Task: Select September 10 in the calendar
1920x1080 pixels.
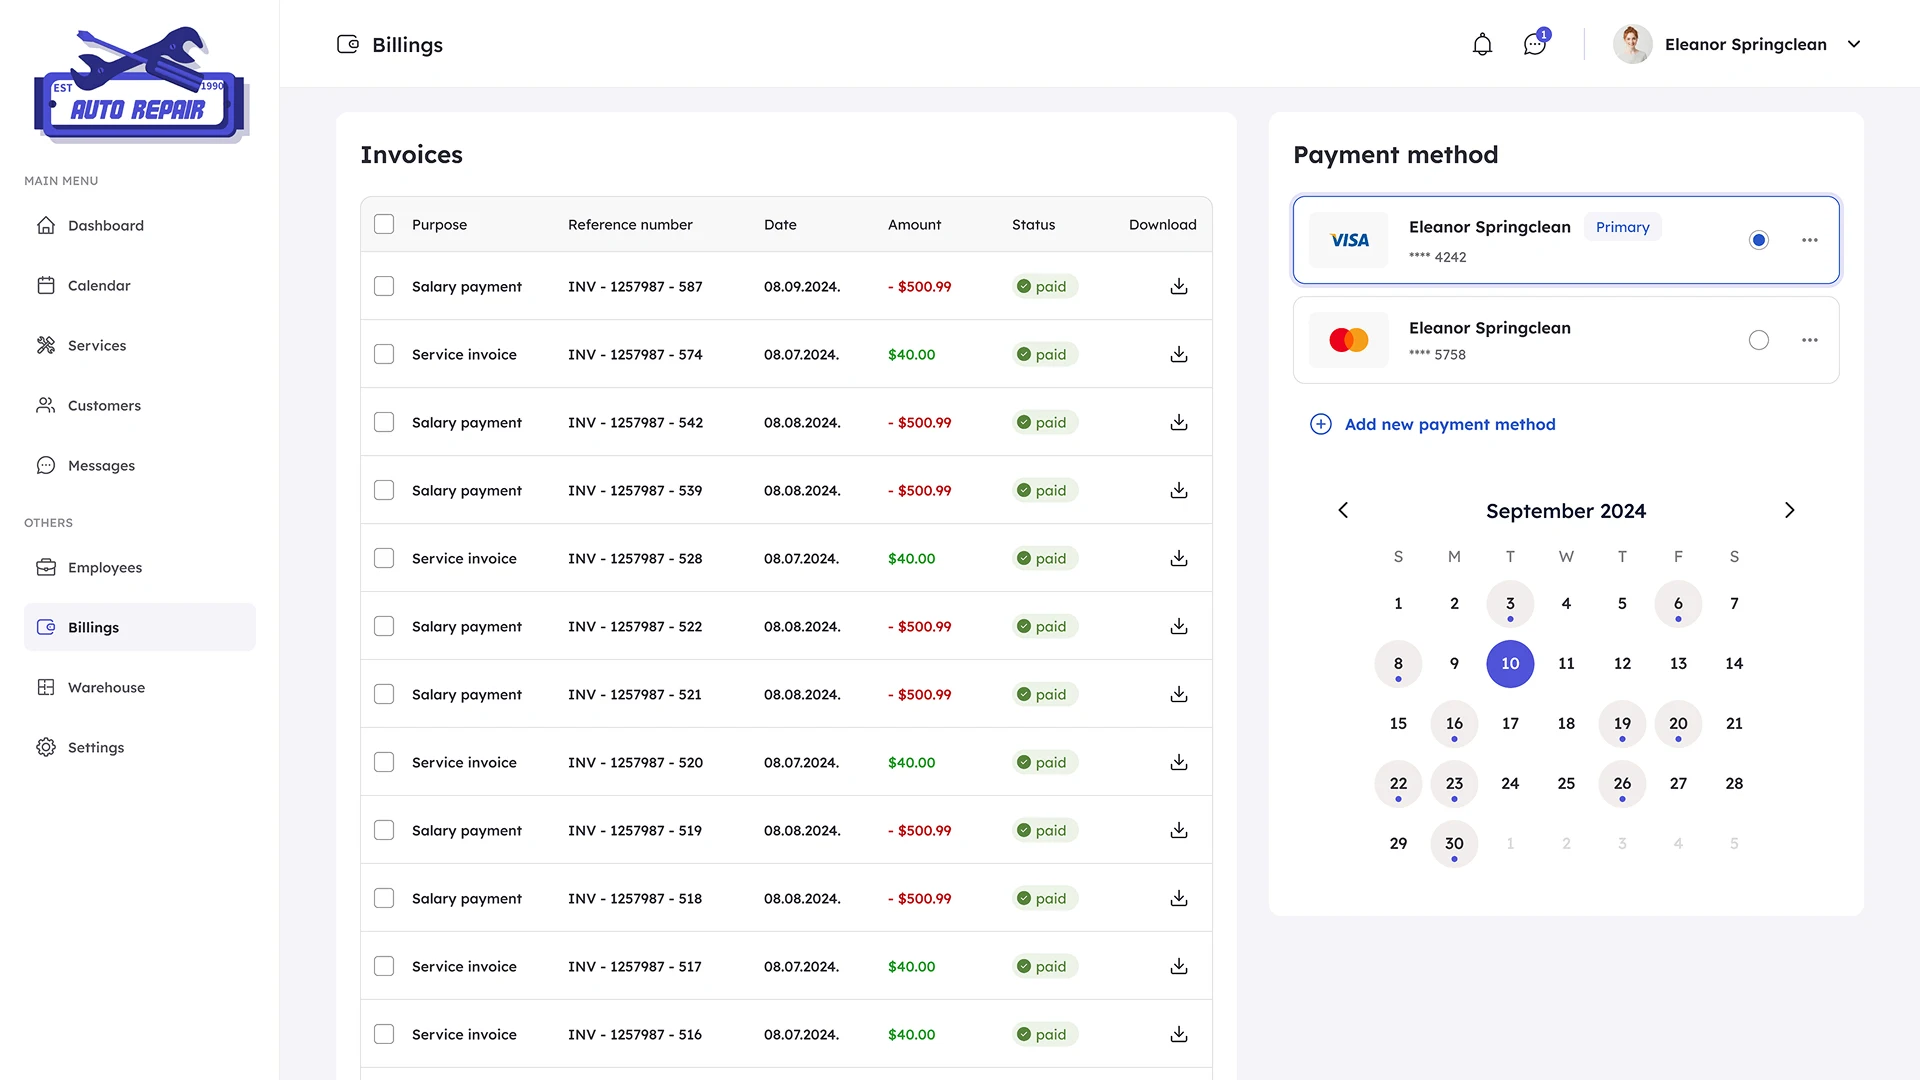Action: click(1510, 663)
